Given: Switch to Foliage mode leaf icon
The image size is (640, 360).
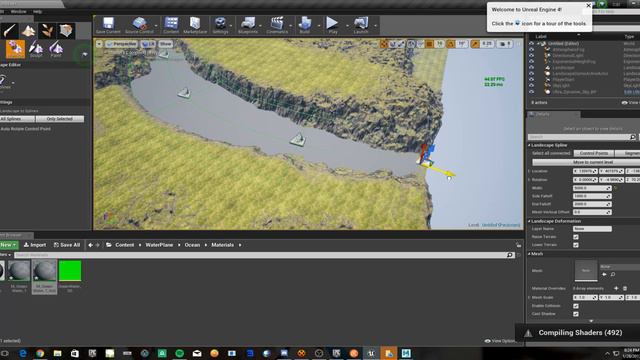Looking at the screenshot, I should click(47, 31).
